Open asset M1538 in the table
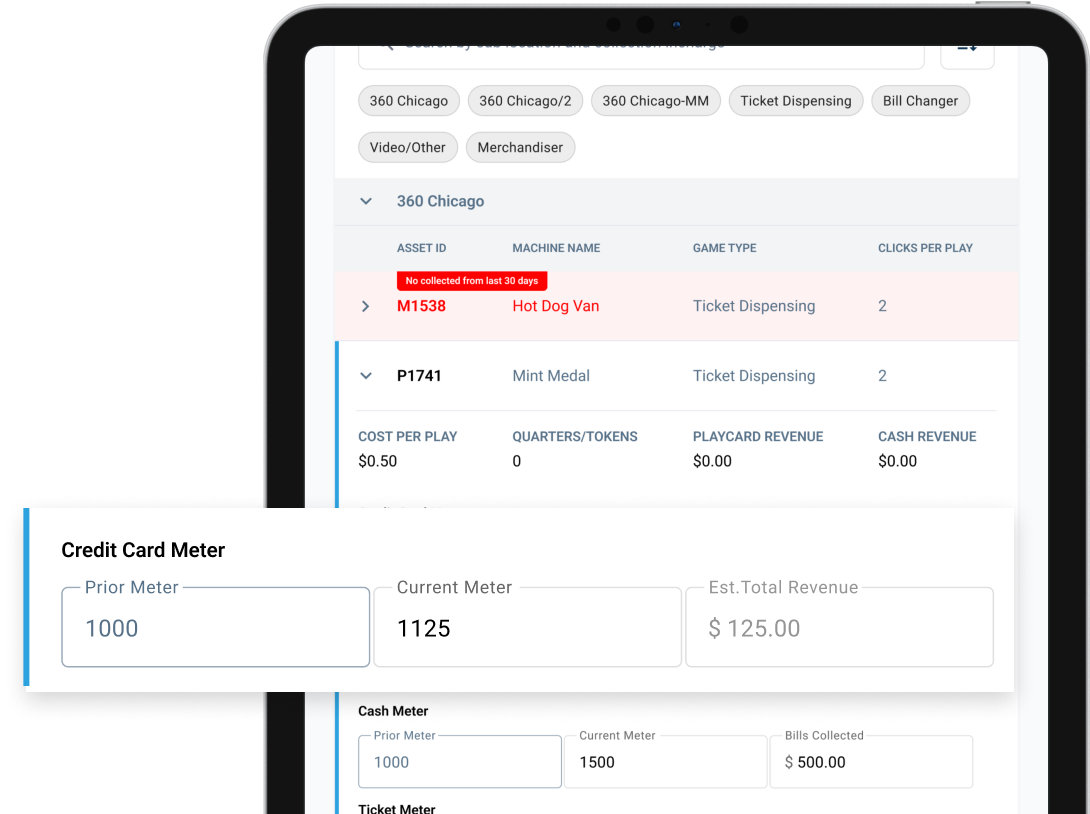The height and width of the screenshot is (814, 1090). pos(421,306)
